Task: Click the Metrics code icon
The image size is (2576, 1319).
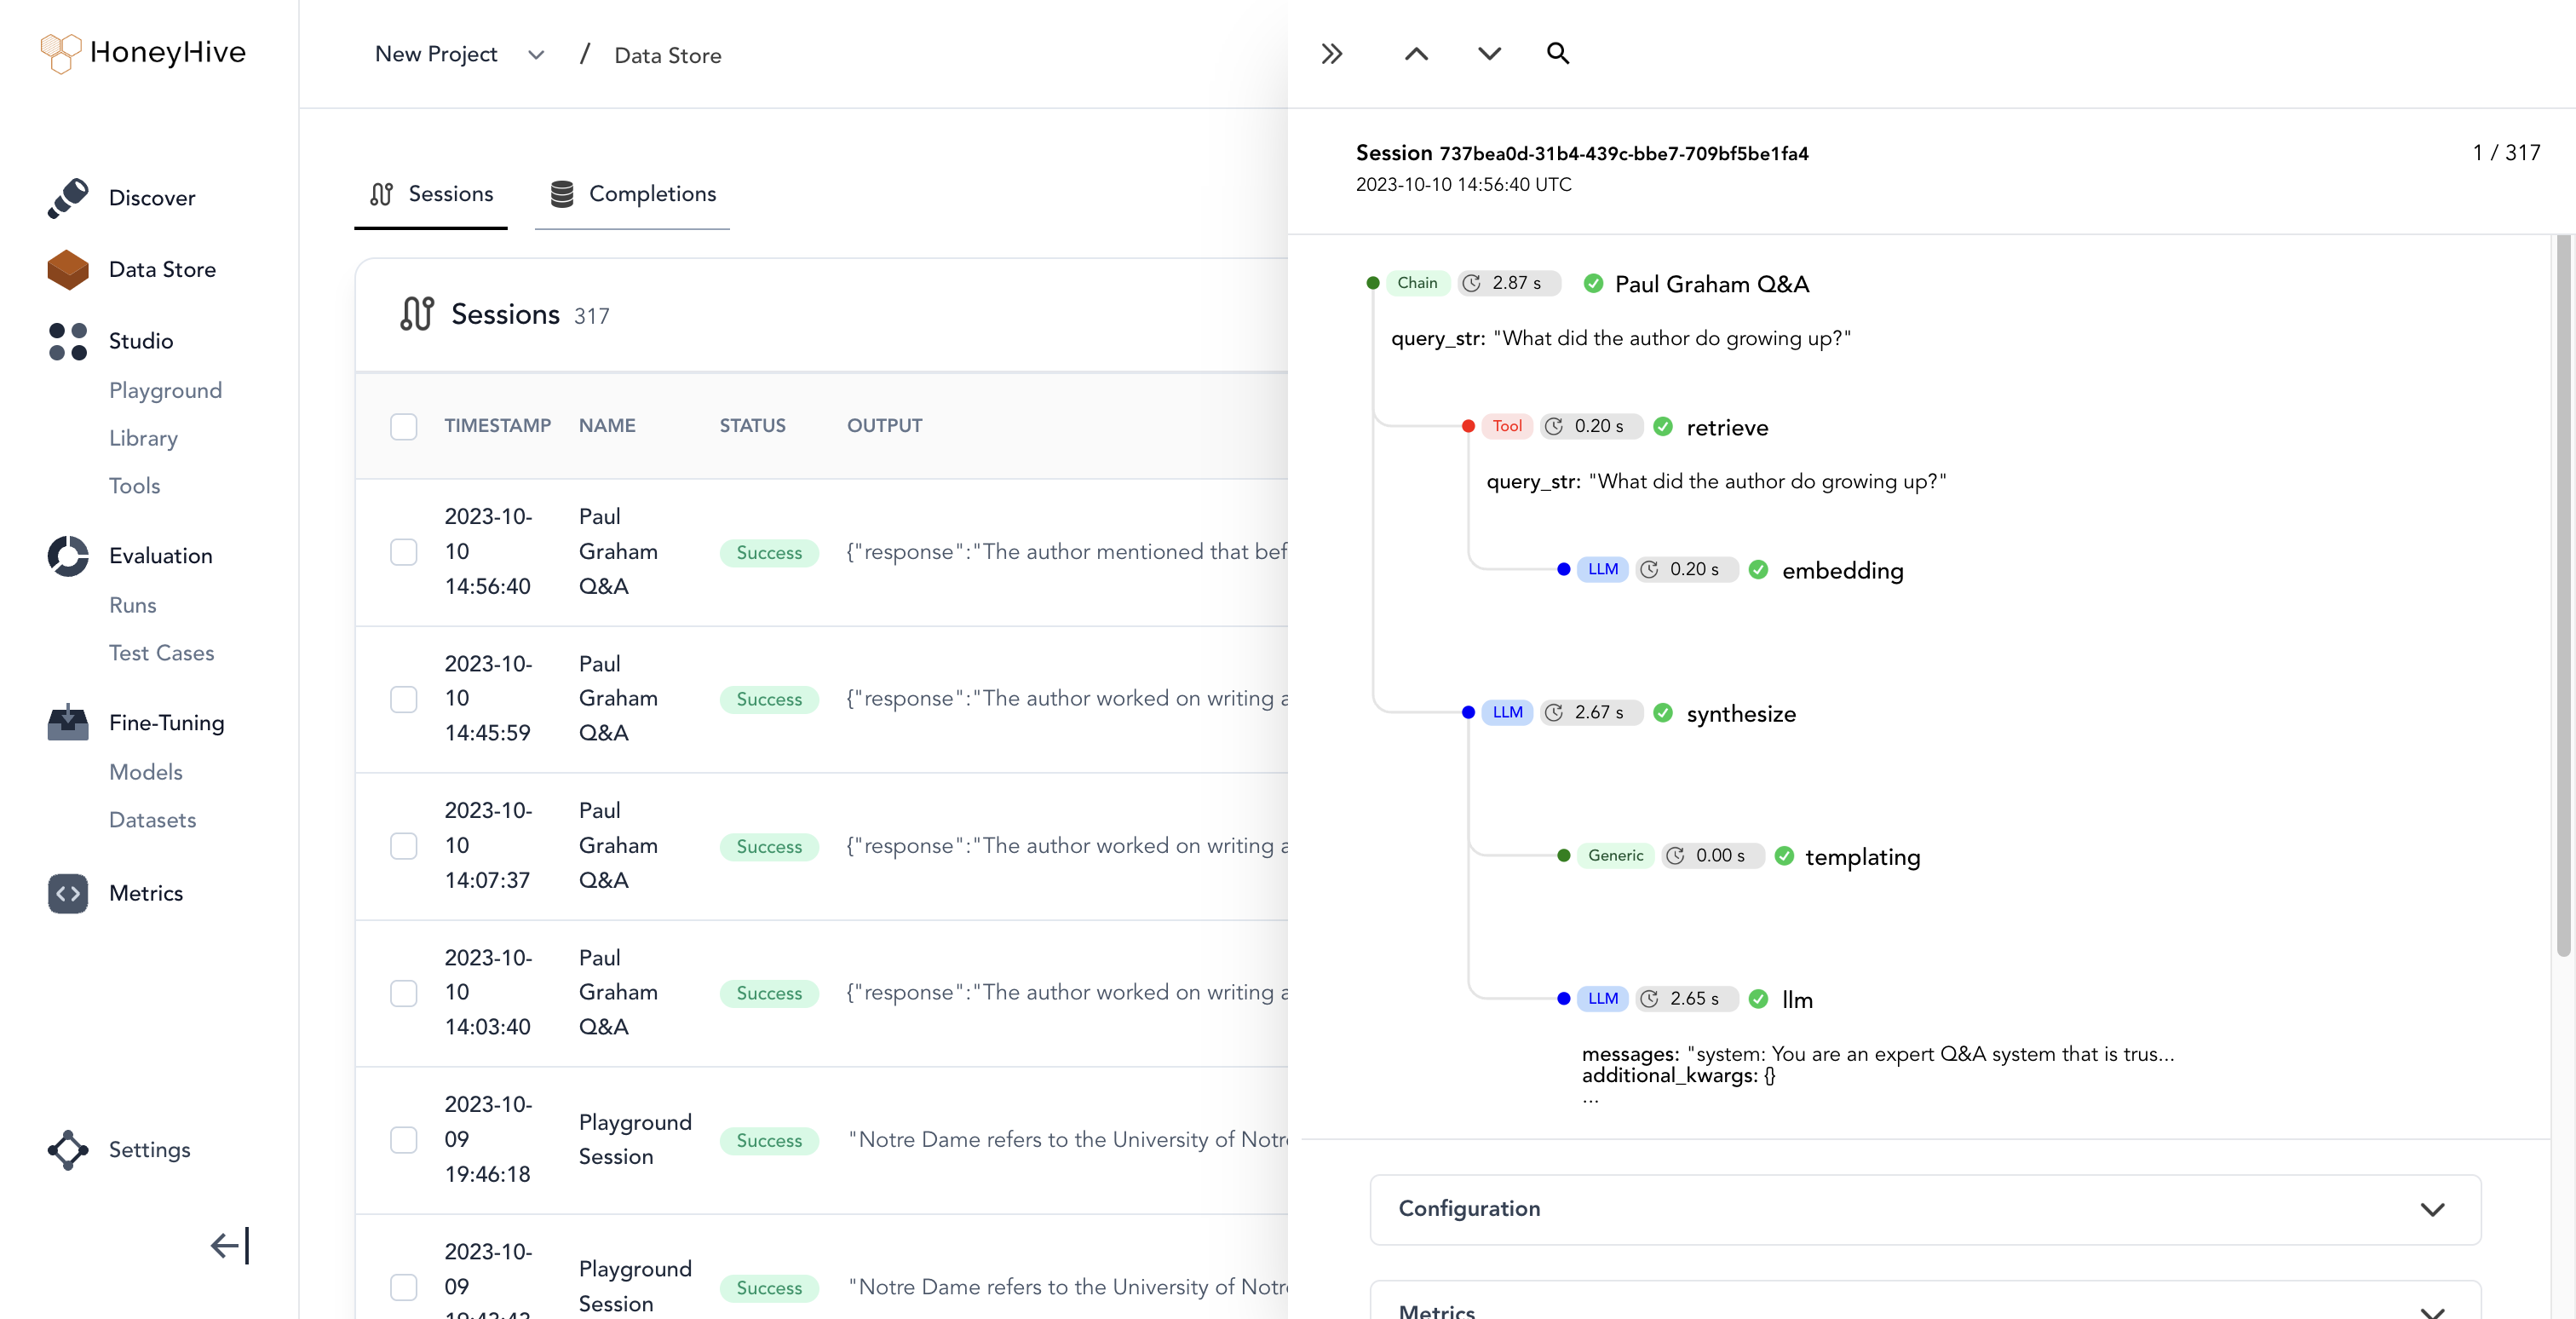Action: click(68, 893)
